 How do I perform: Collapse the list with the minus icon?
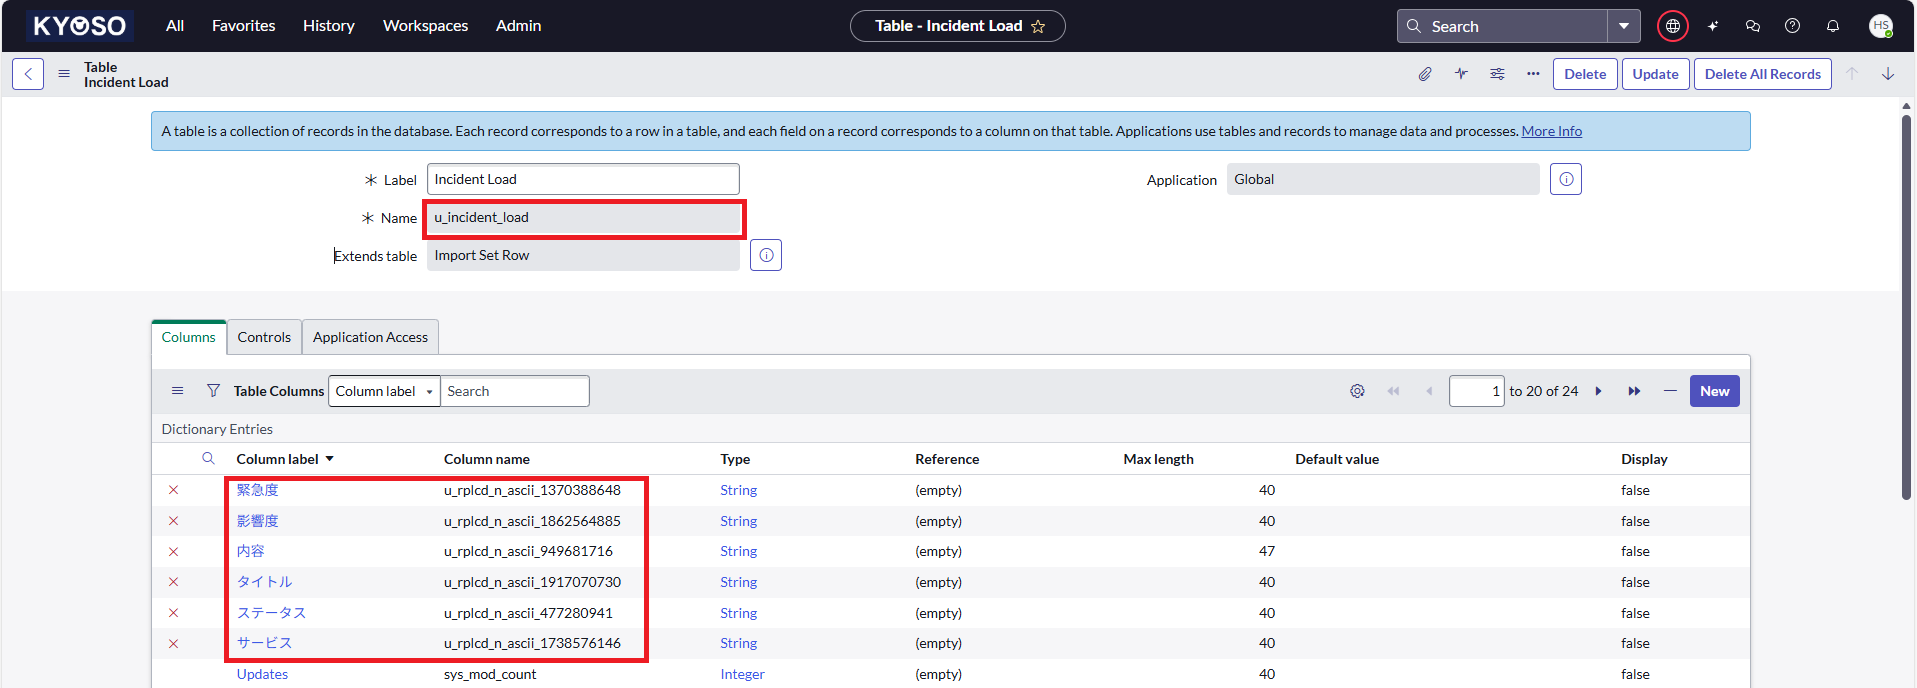tap(1670, 391)
